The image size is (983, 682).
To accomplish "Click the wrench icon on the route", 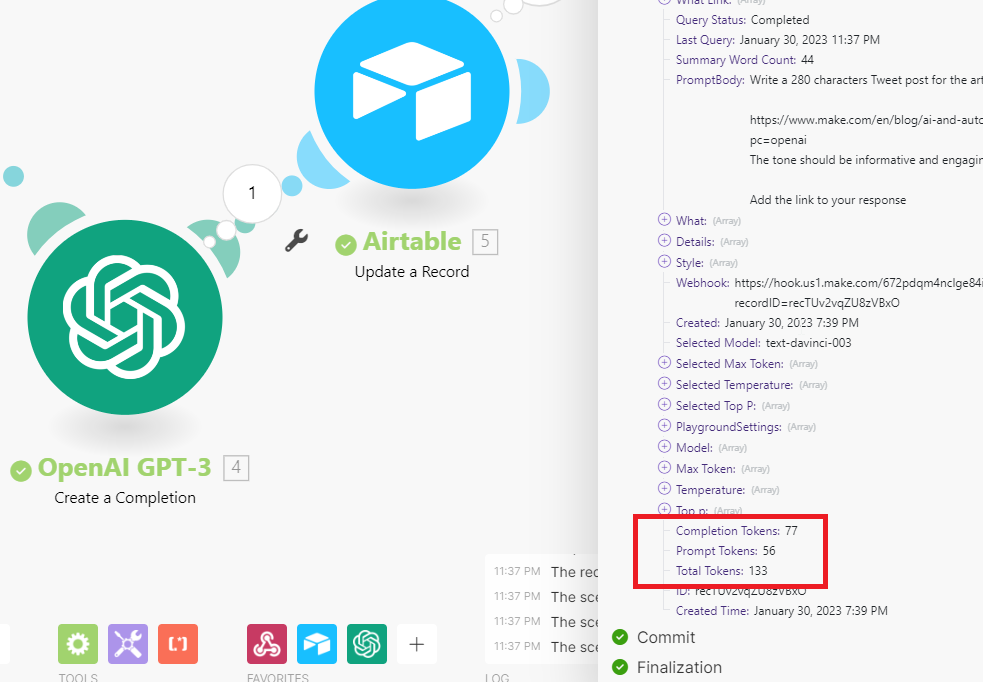I will pos(296,241).
